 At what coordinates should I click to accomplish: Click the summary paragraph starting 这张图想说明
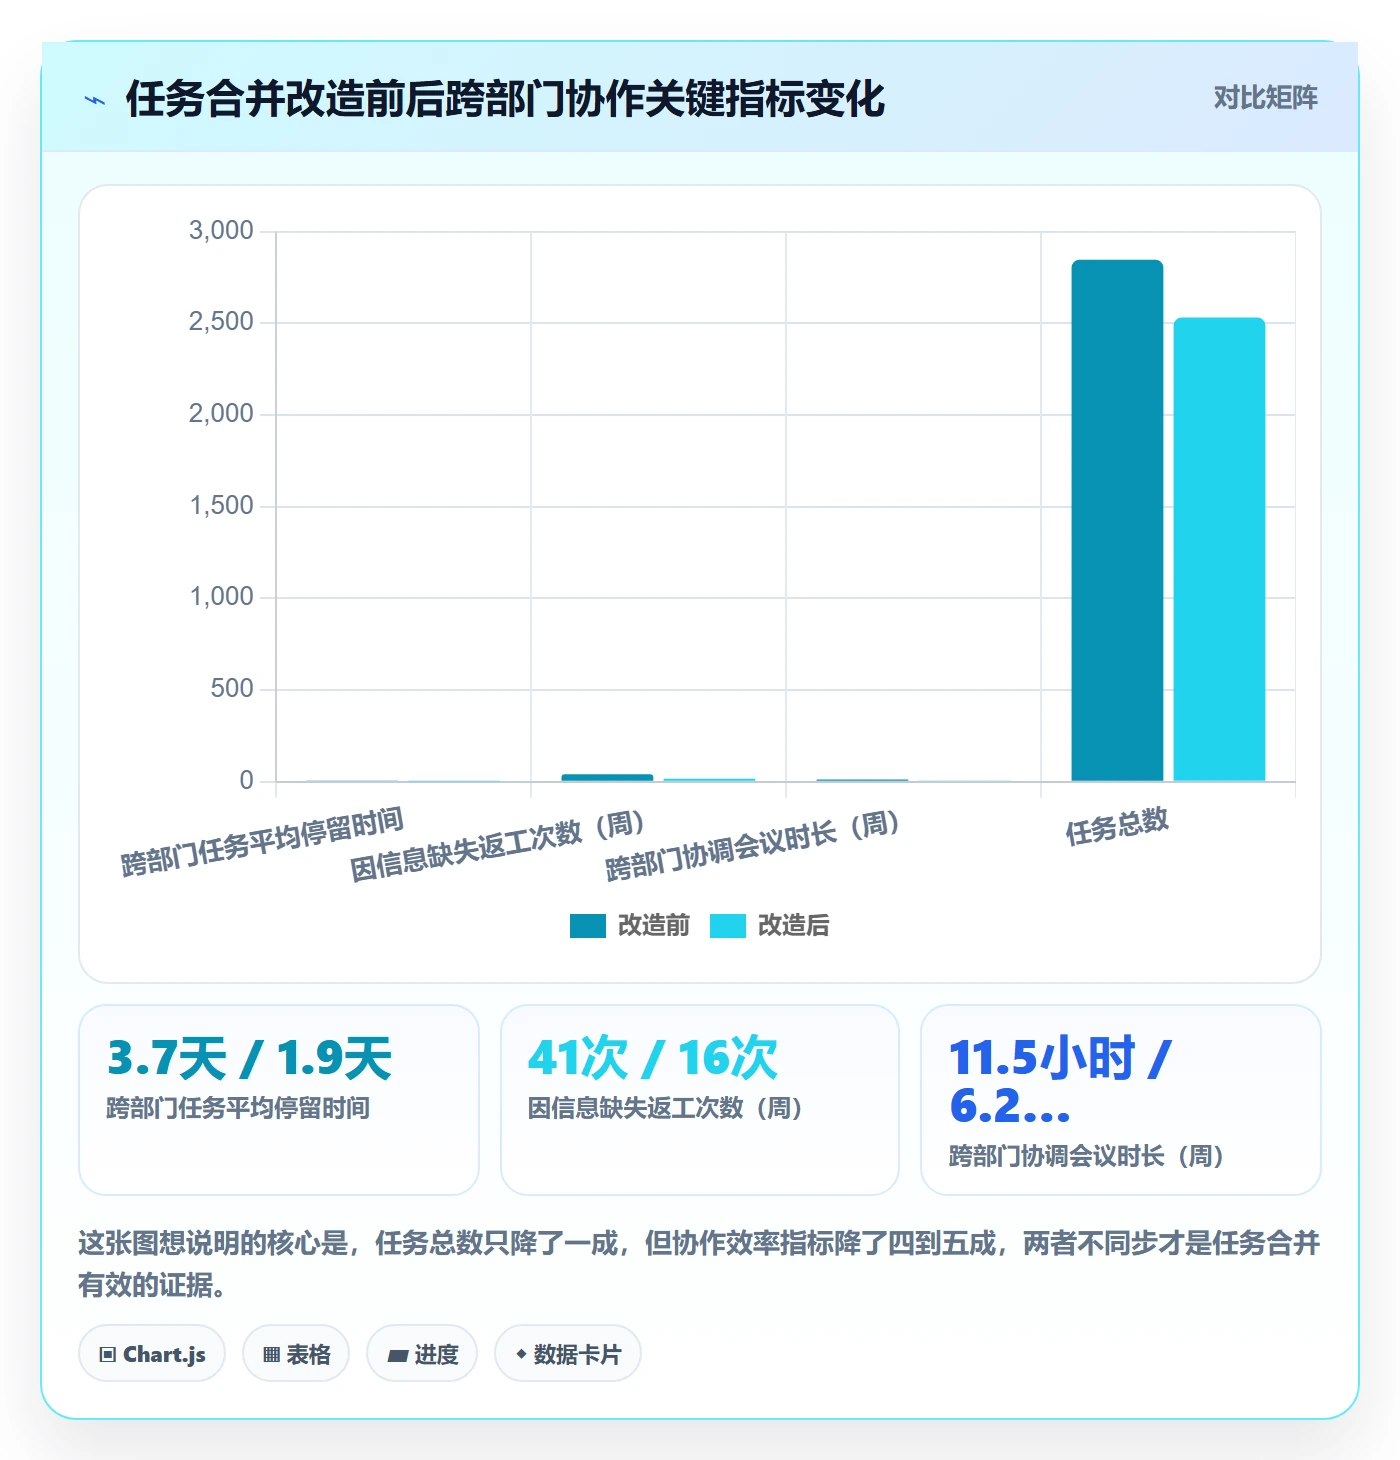699,1264
